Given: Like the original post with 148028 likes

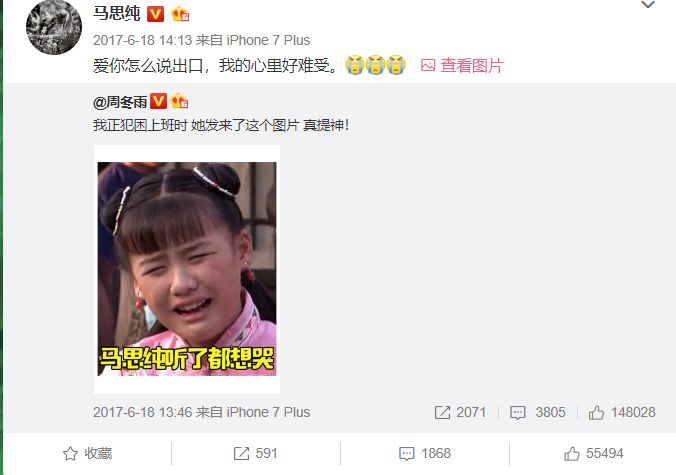Looking at the screenshot, I should coord(622,412).
